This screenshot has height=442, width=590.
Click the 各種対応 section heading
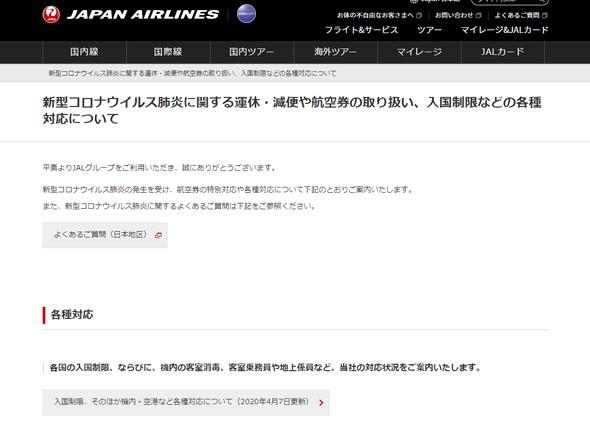pyautogui.click(x=72, y=314)
